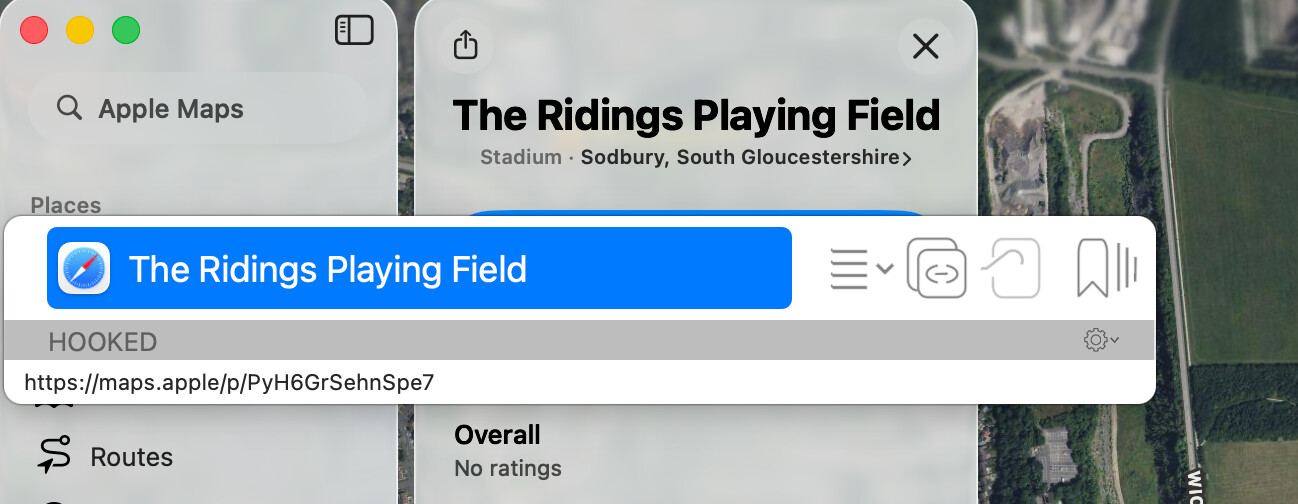Click the HOOKED section header
The image size is (1298, 504).
[x=103, y=342]
